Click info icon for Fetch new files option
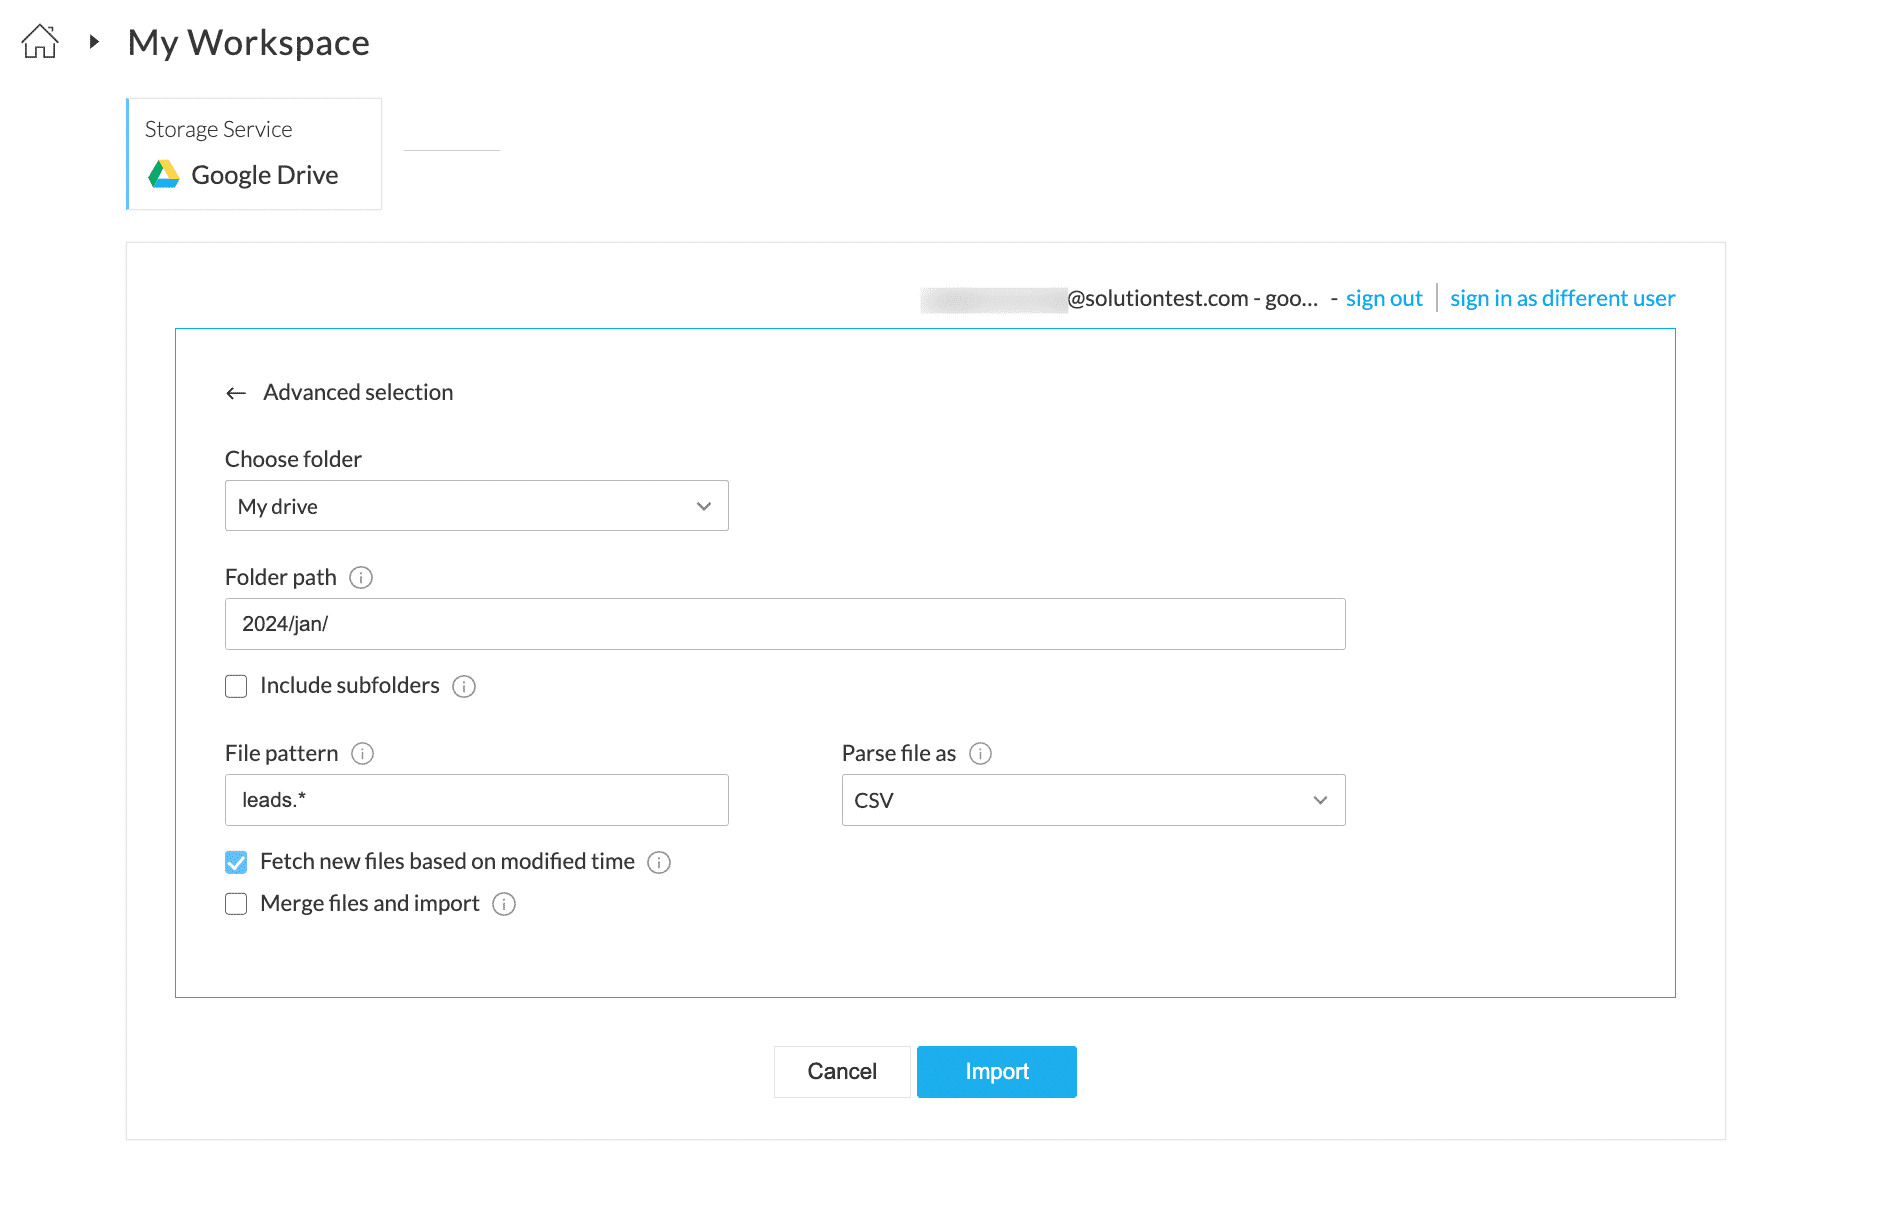This screenshot has width=1886, height=1216. click(659, 862)
